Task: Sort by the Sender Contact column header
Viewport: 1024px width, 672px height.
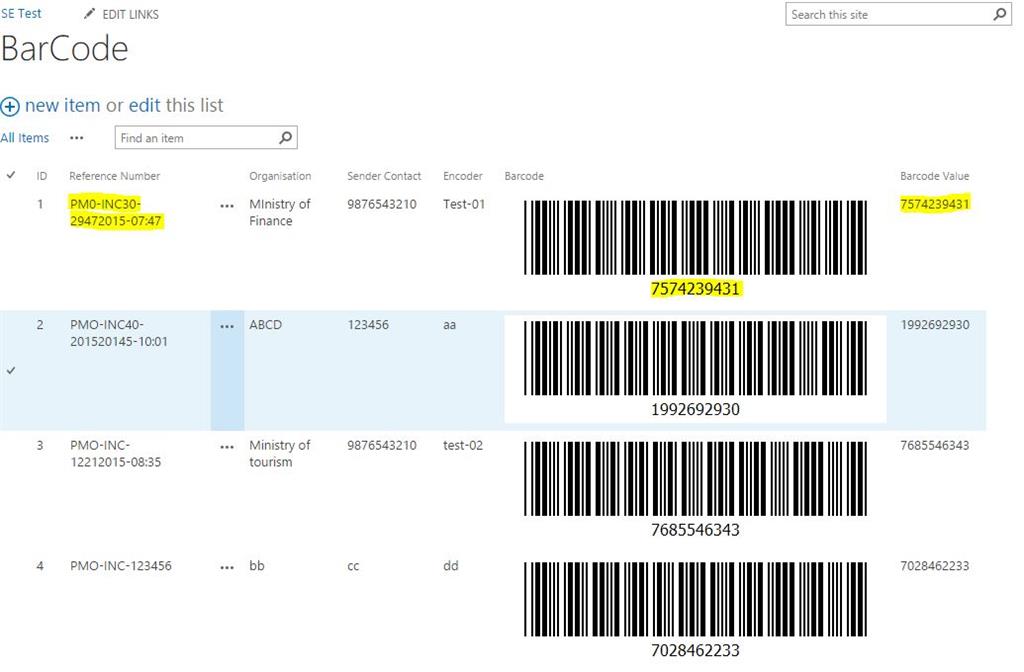Action: 384,176
